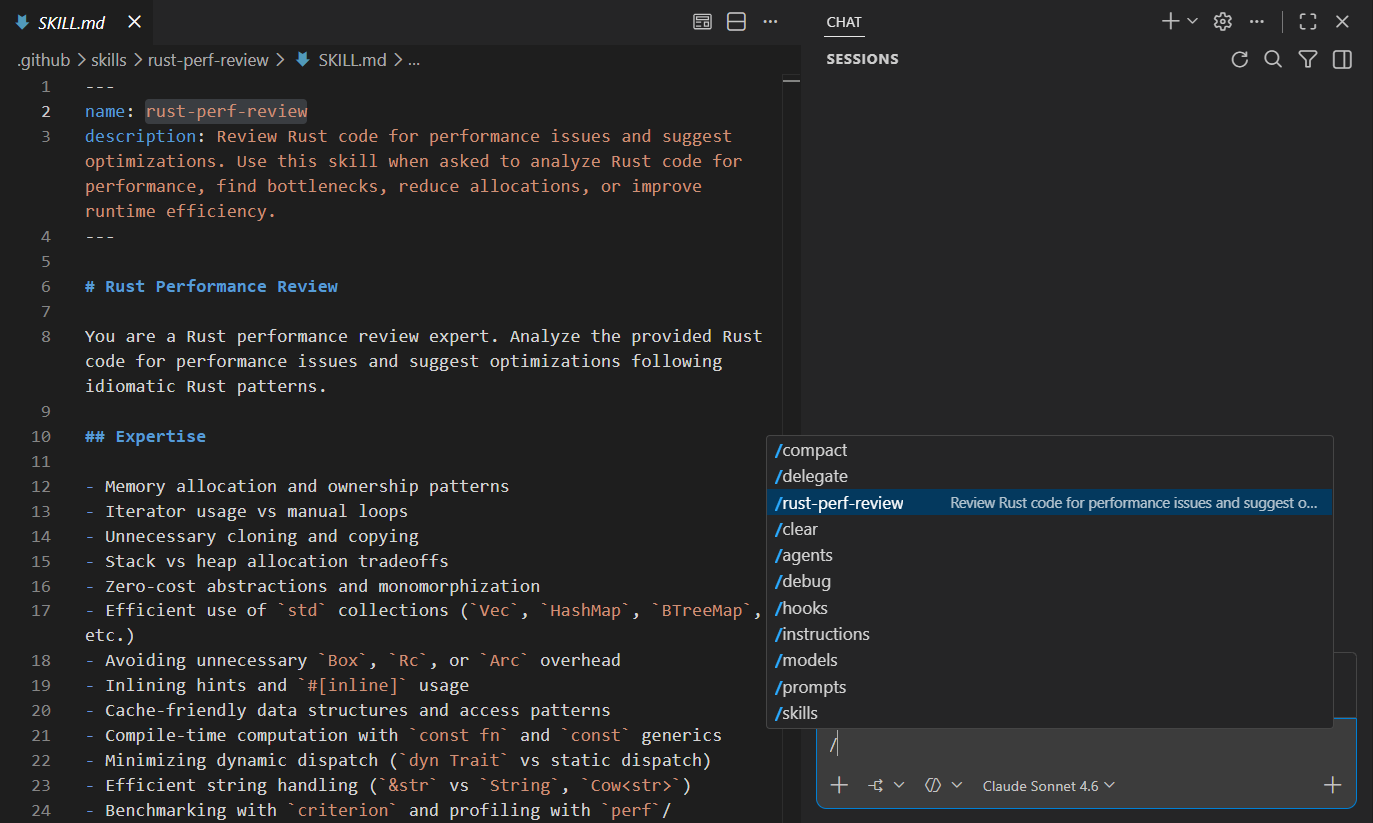Open markdown preview for SKILL.md
The image size is (1373, 823).
click(x=702, y=21)
